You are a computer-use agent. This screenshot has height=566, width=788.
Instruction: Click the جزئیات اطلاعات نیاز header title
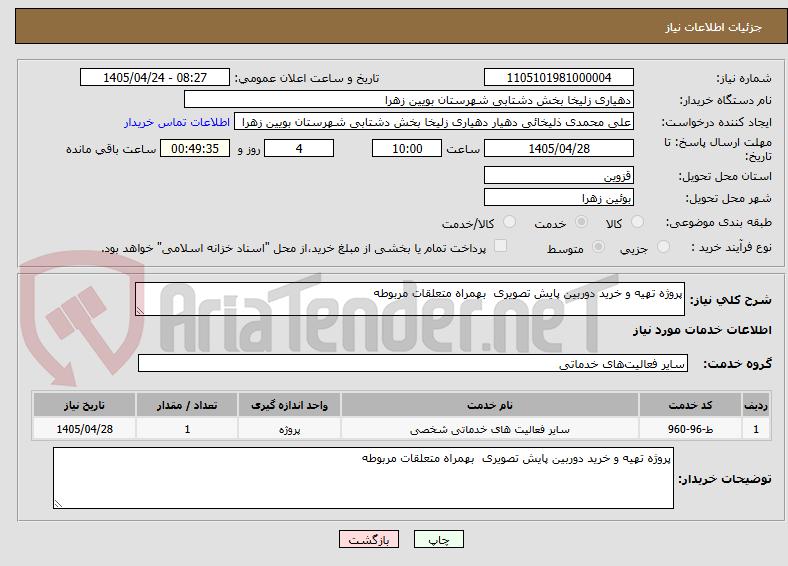pos(714,27)
